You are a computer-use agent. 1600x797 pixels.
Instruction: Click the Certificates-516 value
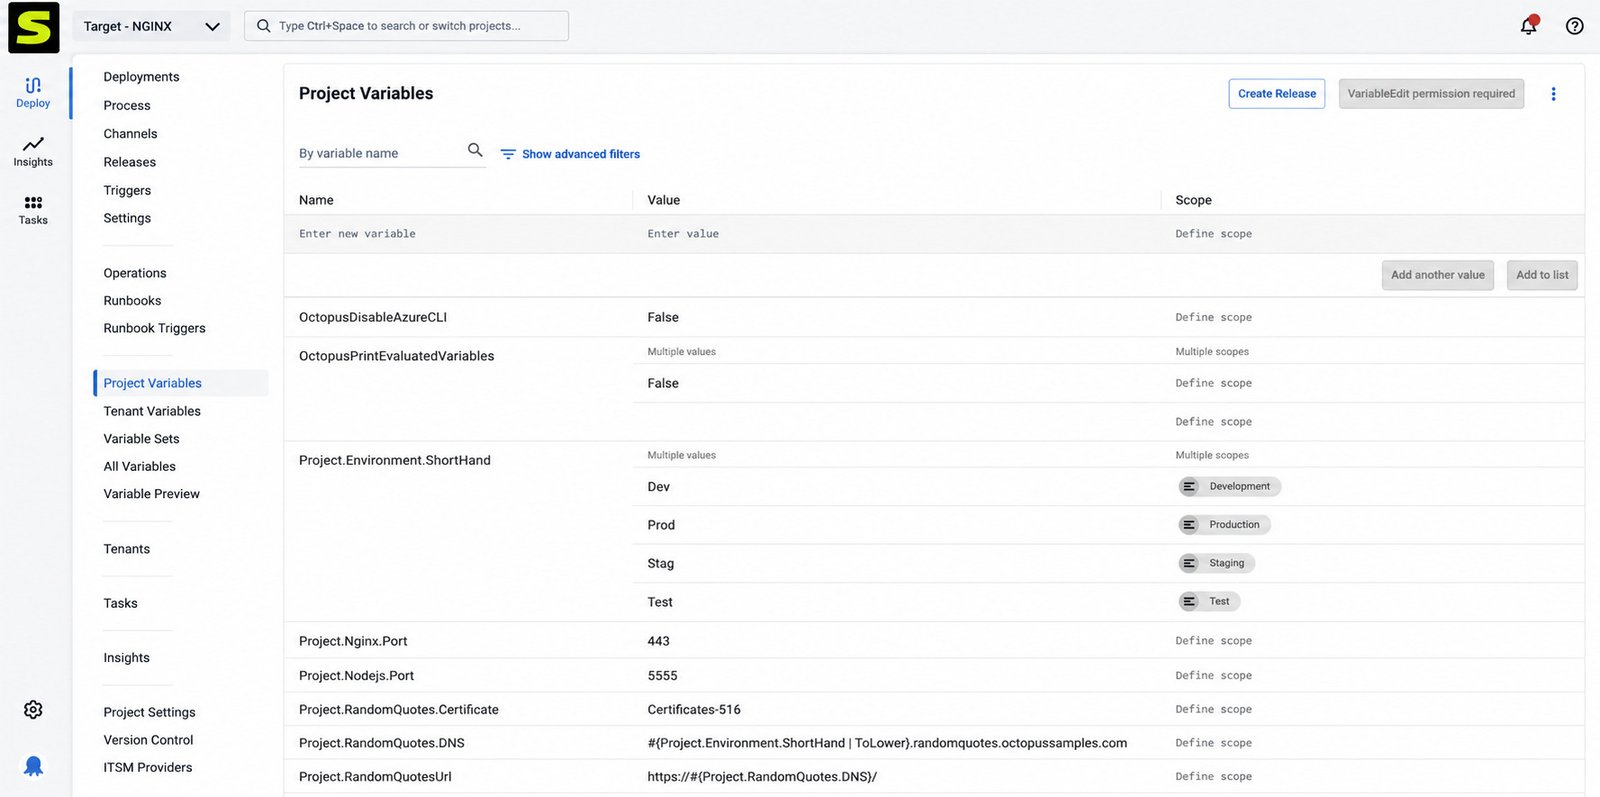tap(694, 710)
